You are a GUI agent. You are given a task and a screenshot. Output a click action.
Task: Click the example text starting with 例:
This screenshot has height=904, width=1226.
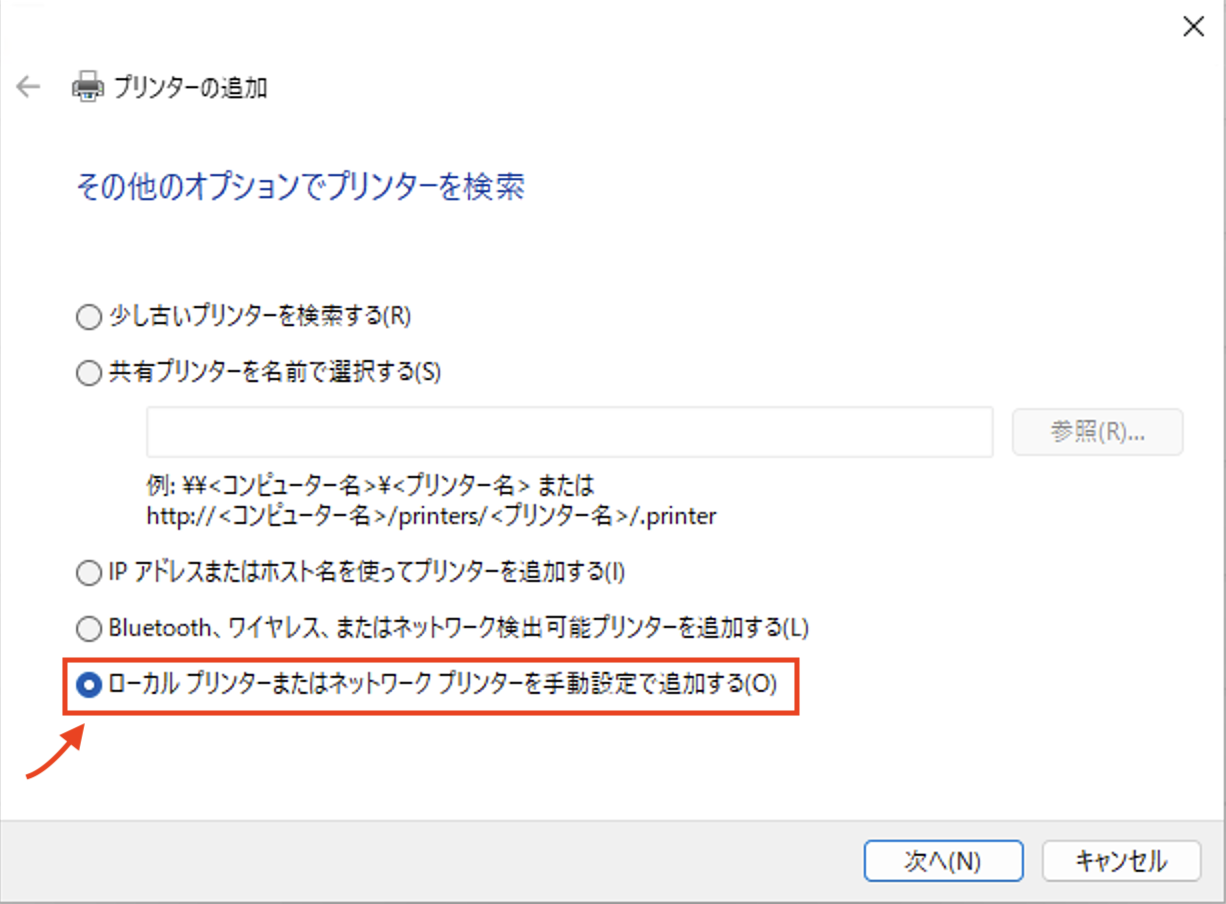370,487
